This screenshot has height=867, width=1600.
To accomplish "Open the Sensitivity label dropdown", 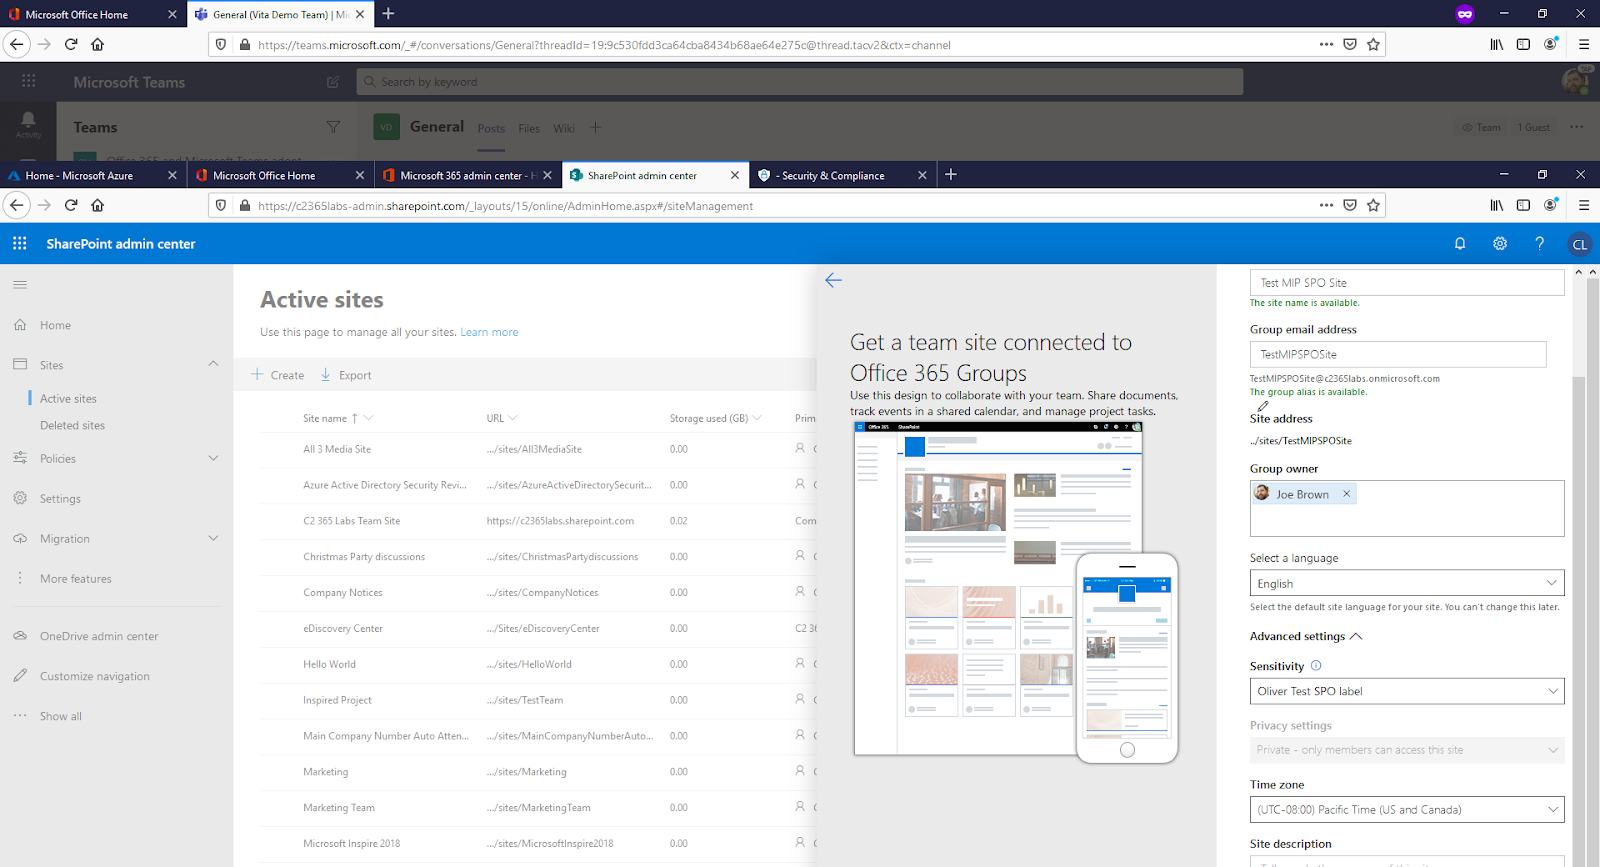I will click(x=1407, y=691).
